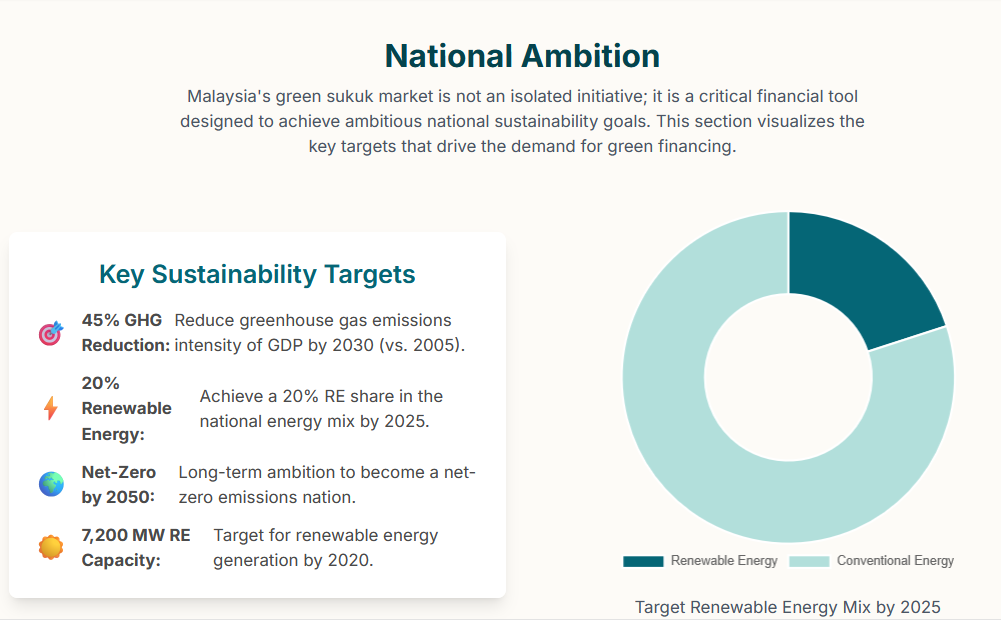
Task: Select the bold 20% Renewable Energy label
Action: click(x=126, y=408)
